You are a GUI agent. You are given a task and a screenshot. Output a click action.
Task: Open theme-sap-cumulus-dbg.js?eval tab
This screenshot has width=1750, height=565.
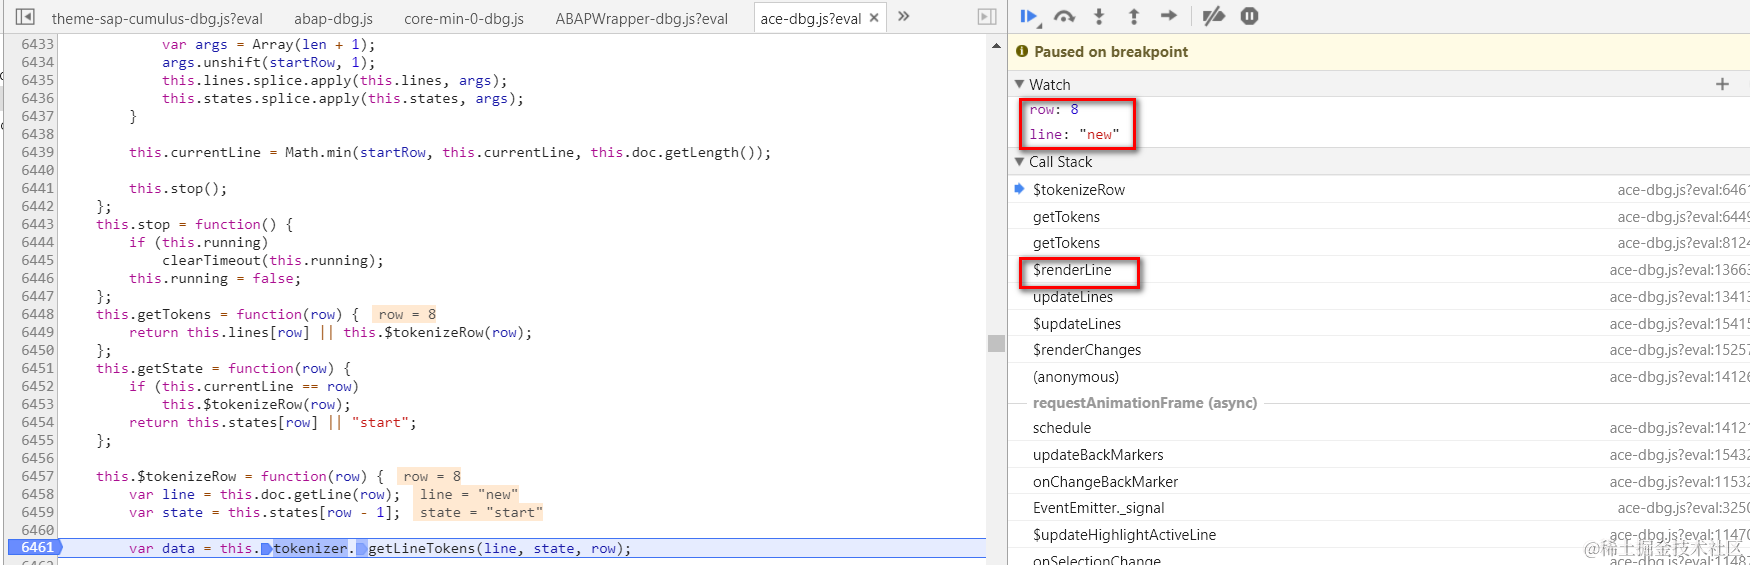157,18
